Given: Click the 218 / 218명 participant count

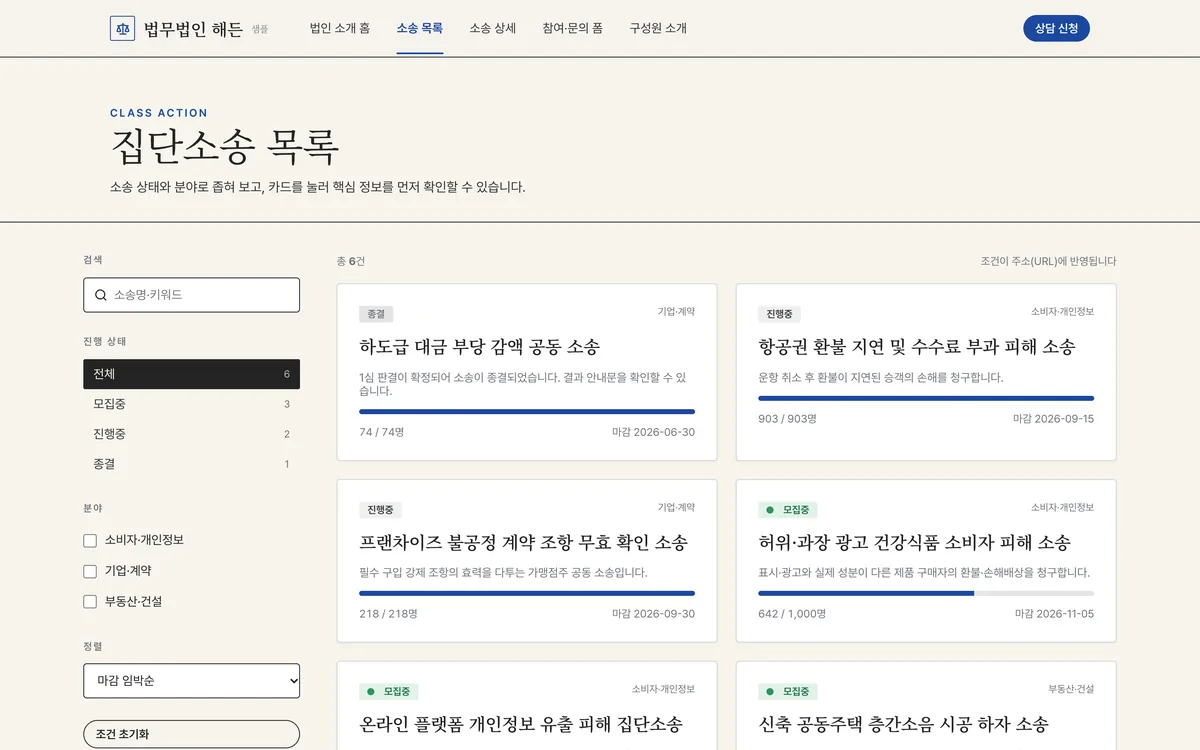Looking at the screenshot, I should coord(389,614).
